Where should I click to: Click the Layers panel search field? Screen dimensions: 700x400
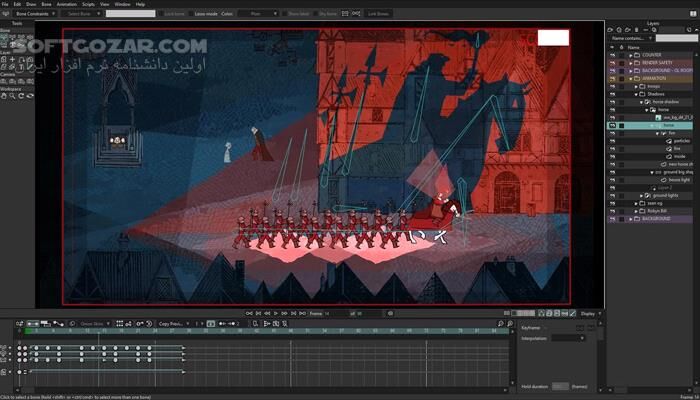[677, 38]
